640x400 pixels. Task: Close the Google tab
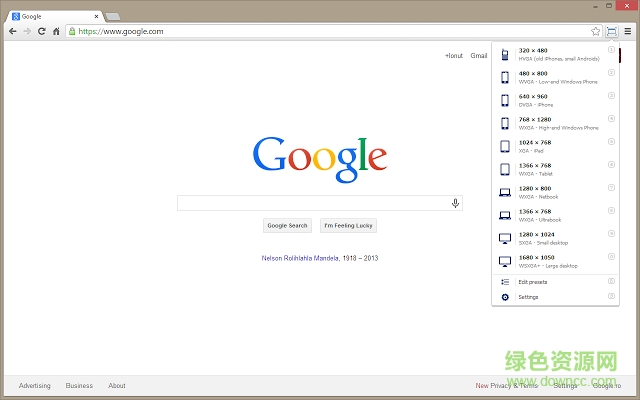point(96,17)
